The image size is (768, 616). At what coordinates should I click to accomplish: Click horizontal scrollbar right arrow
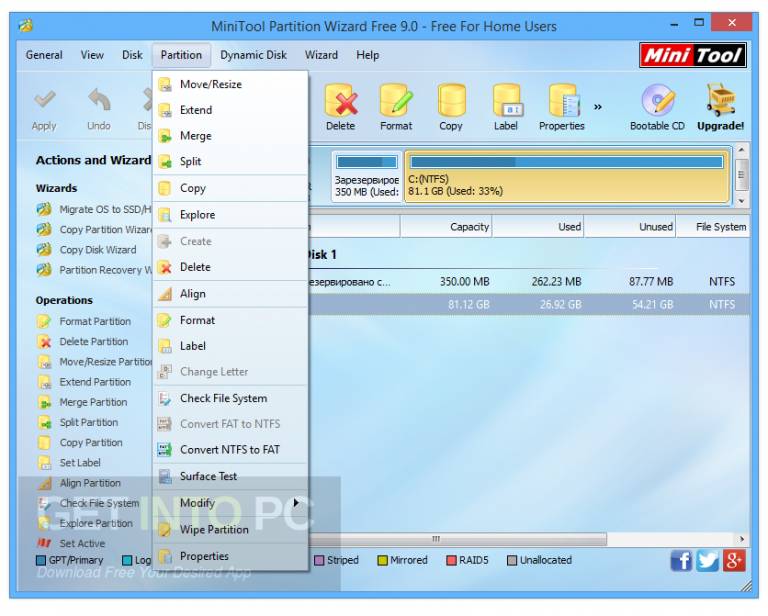(x=742, y=539)
